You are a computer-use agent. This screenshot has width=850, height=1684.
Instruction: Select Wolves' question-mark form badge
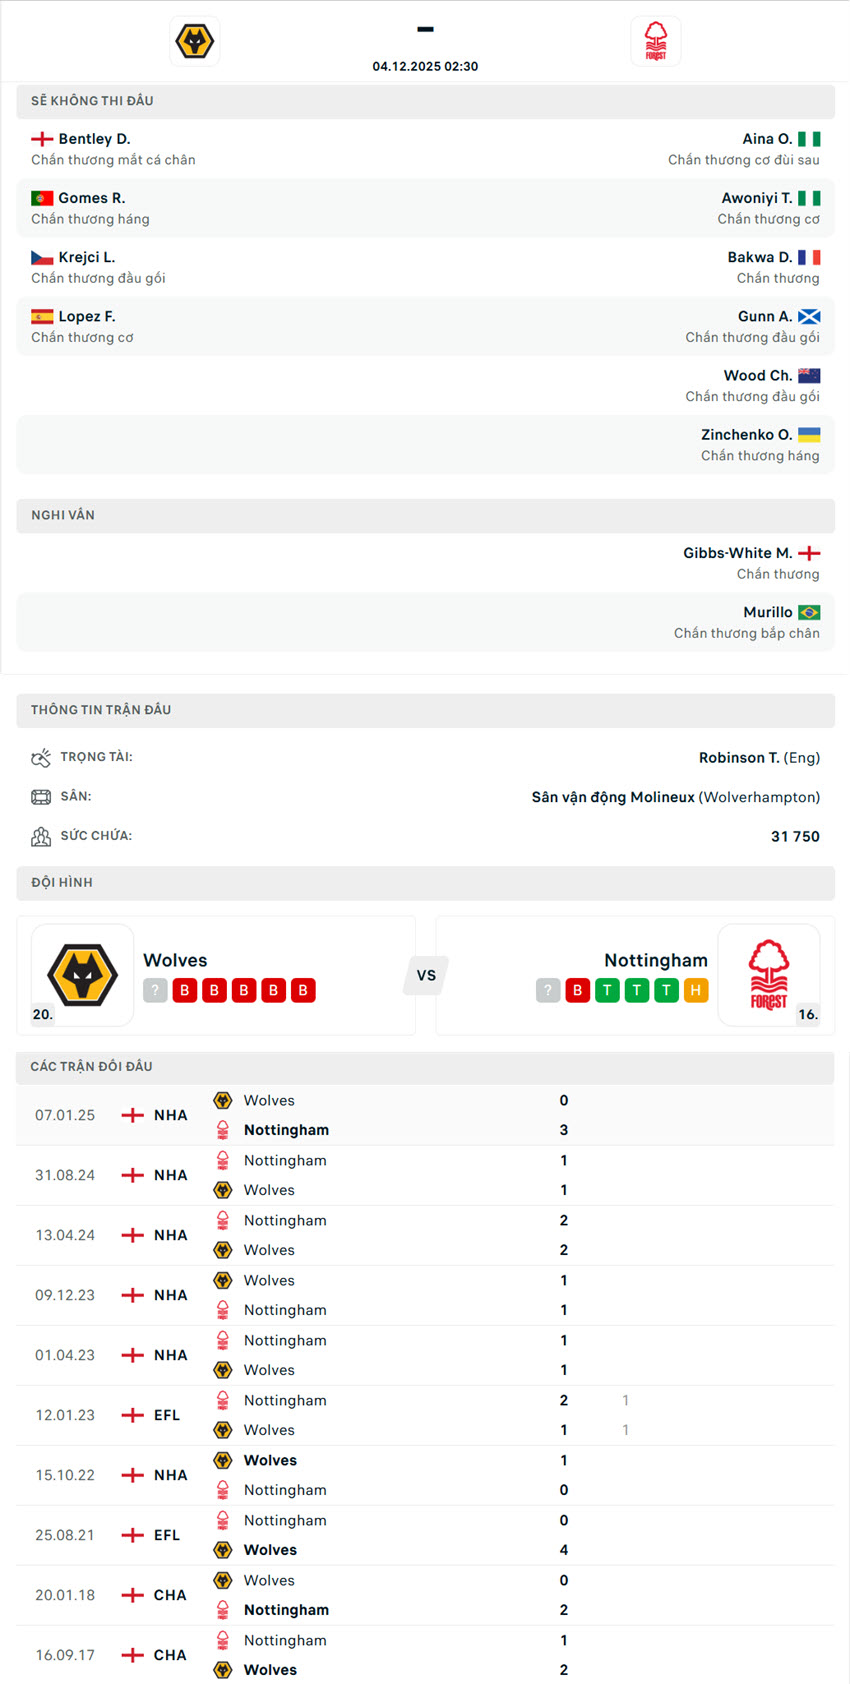[154, 990]
